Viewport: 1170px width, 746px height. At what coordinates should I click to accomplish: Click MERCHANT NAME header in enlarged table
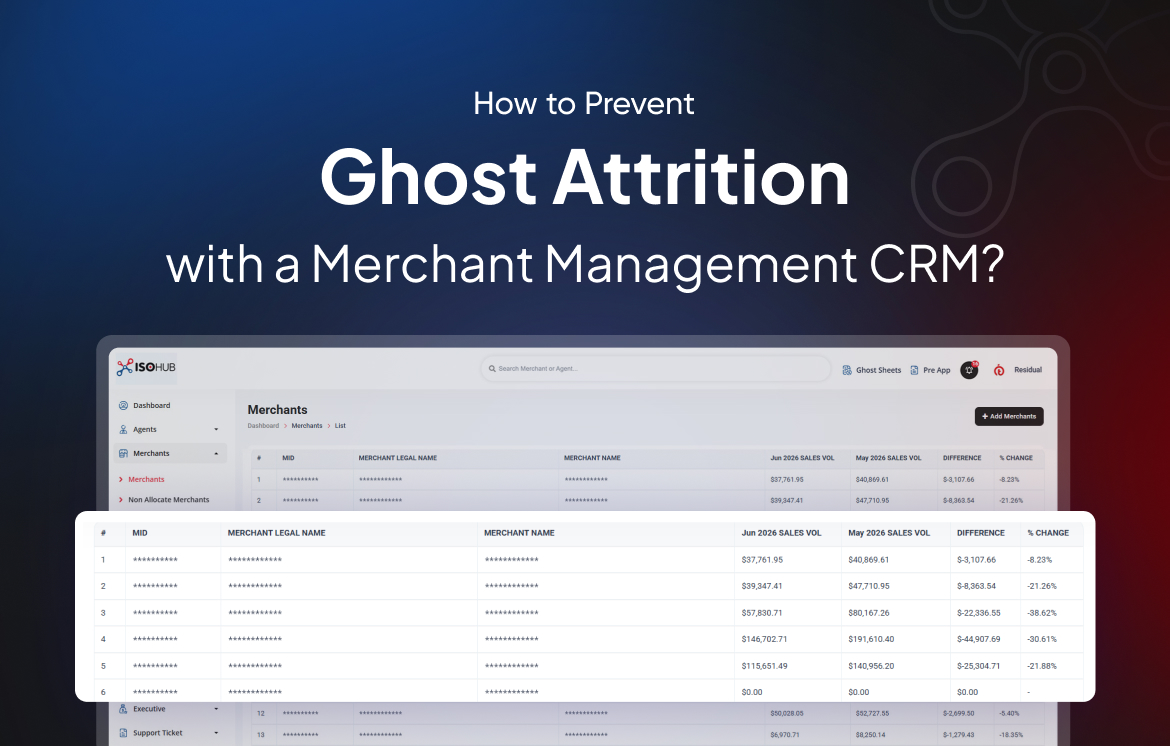(x=519, y=533)
